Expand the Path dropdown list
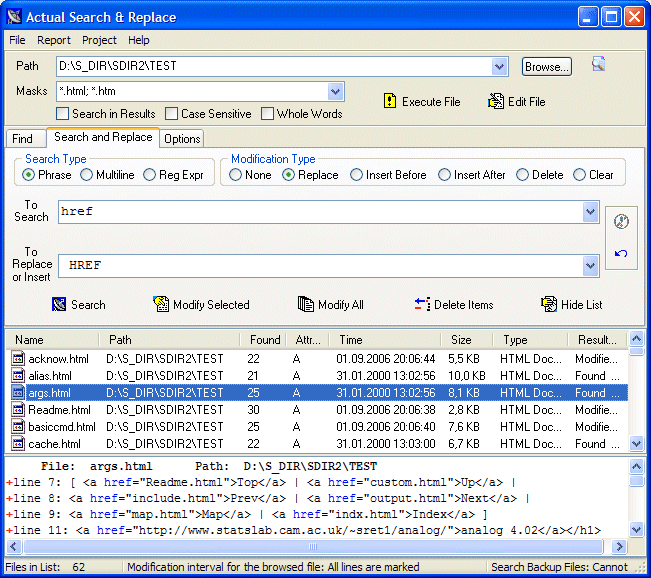The width and height of the screenshot is (651, 578). [x=500, y=67]
